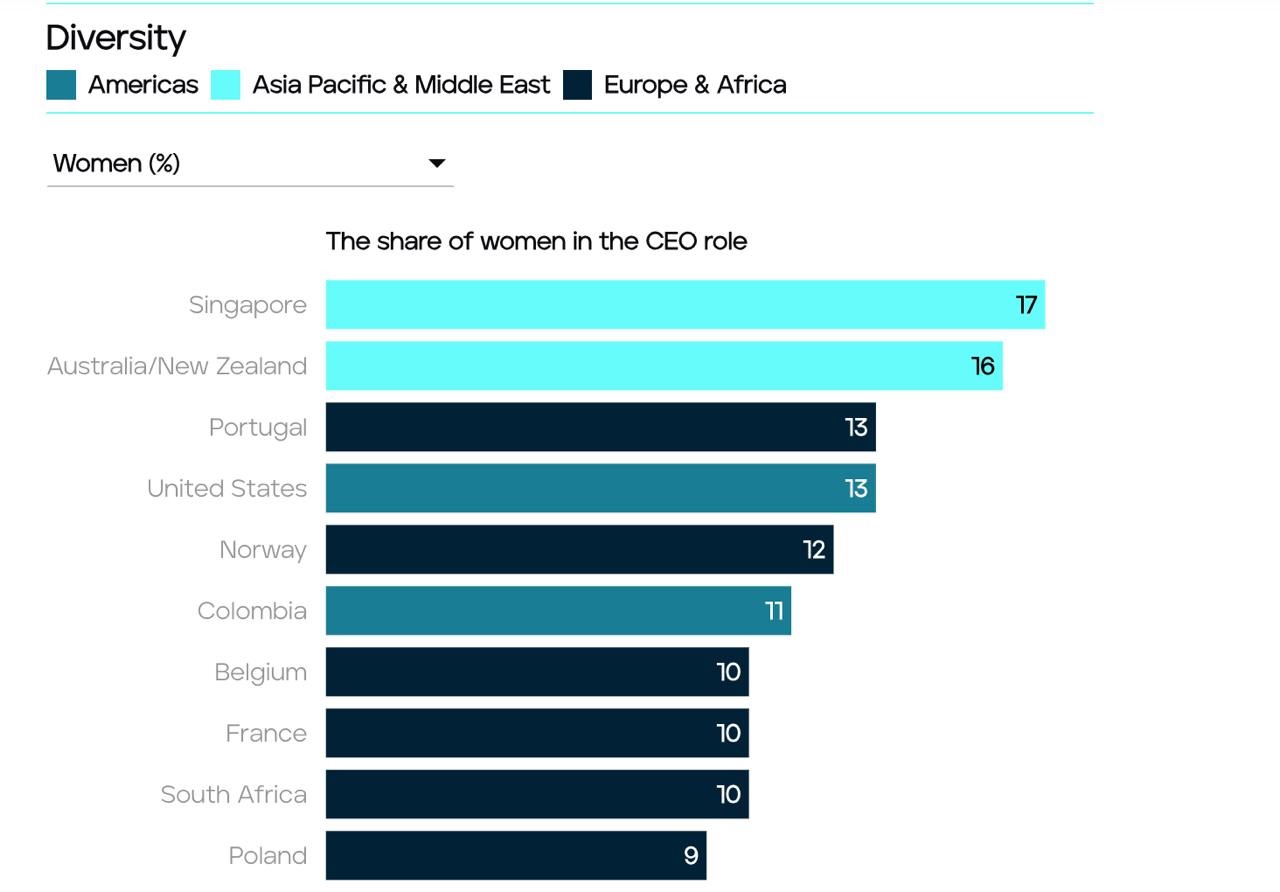Open the Women (%) dropdown

[x=249, y=163]
